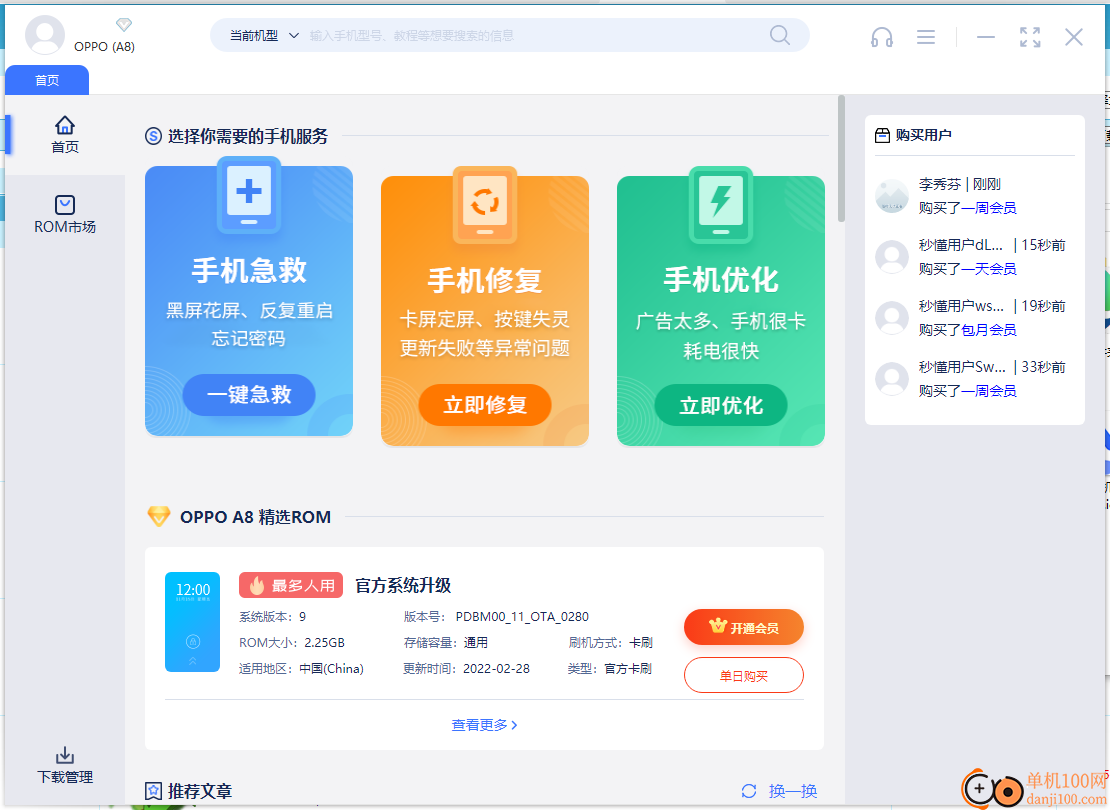Click the 手机急救 phone plus icon

(x=248, y=195)
